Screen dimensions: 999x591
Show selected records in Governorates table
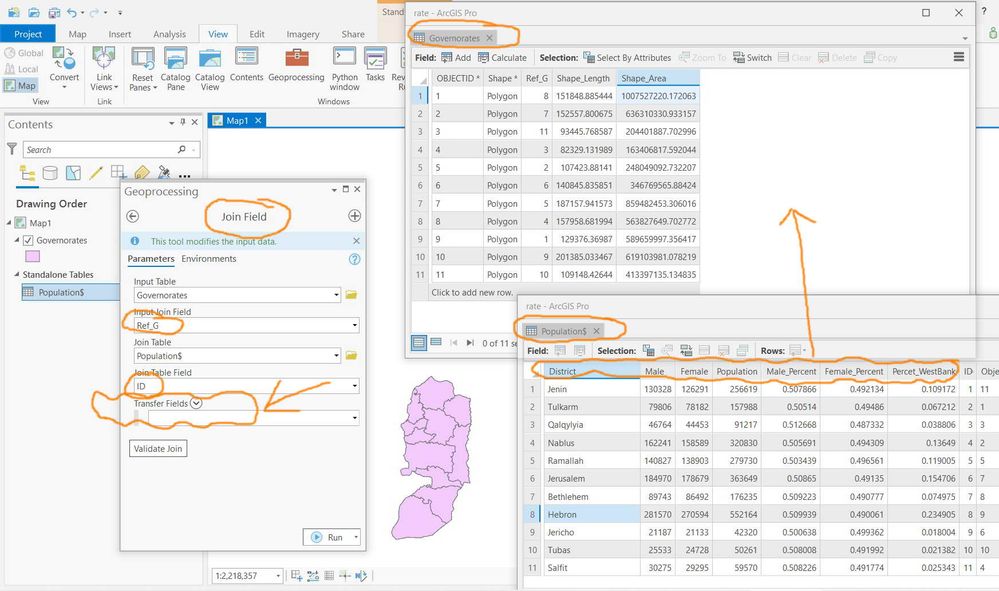436,342
